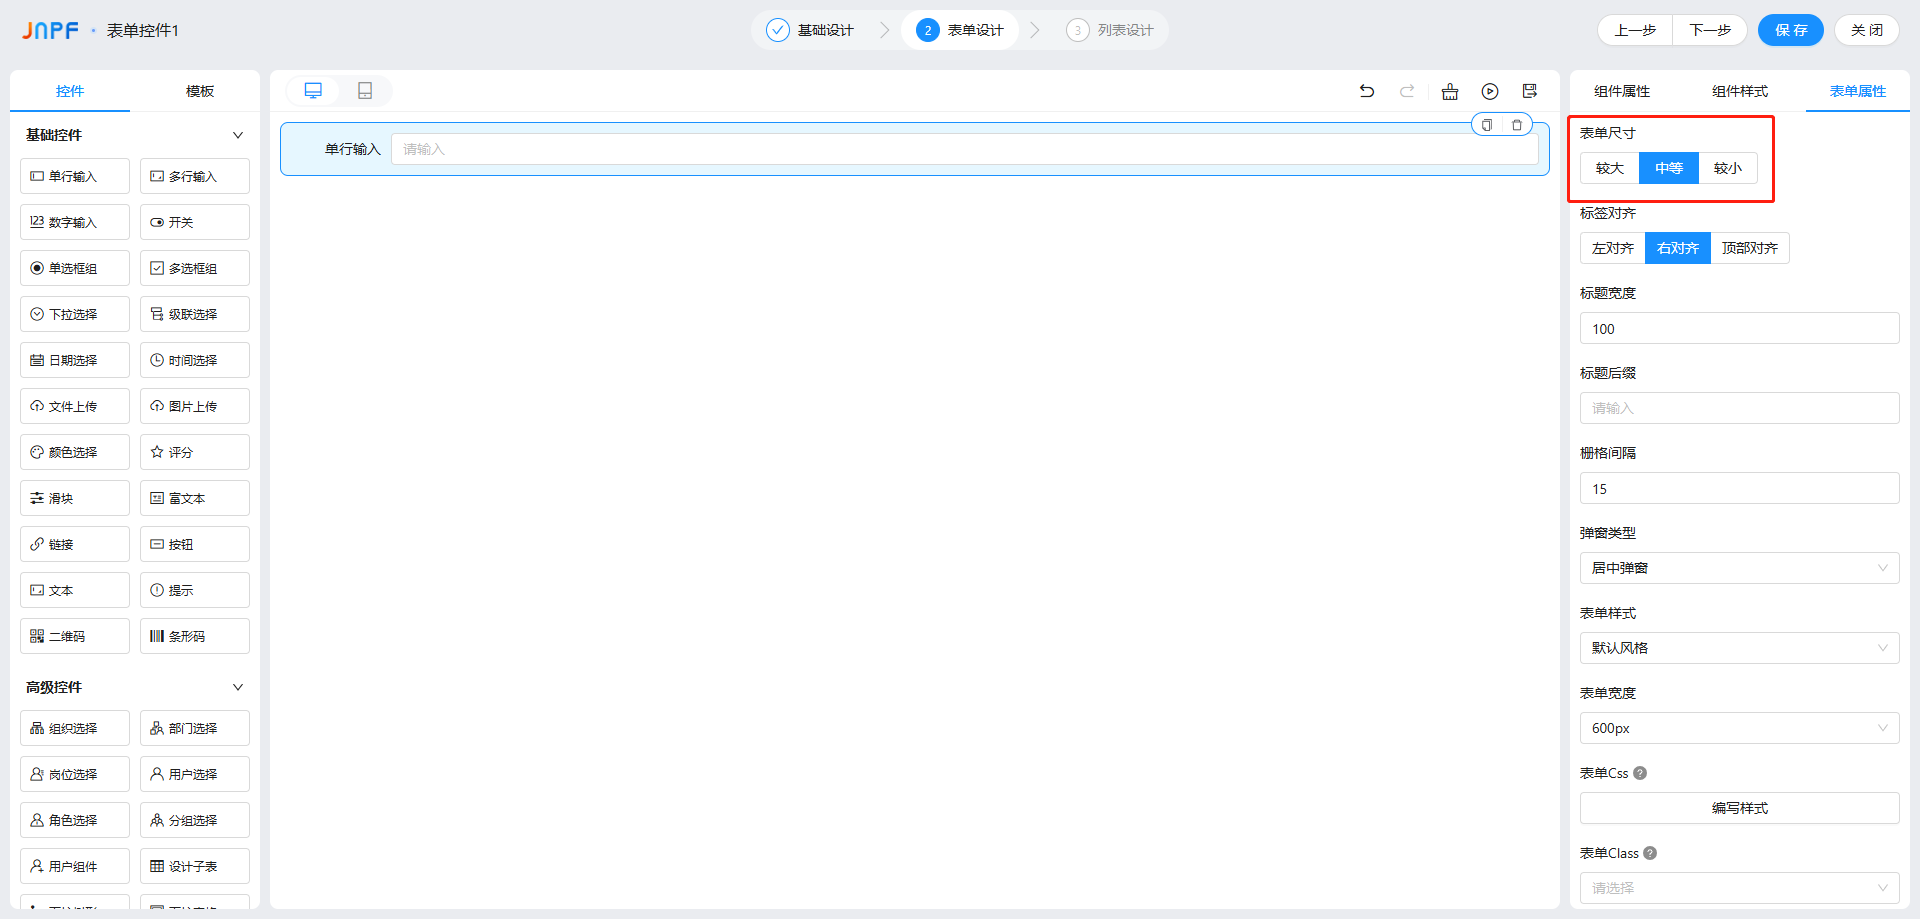Set label alignment to 右对齐
This screenshot has height=919, width=1920.
1678,248
